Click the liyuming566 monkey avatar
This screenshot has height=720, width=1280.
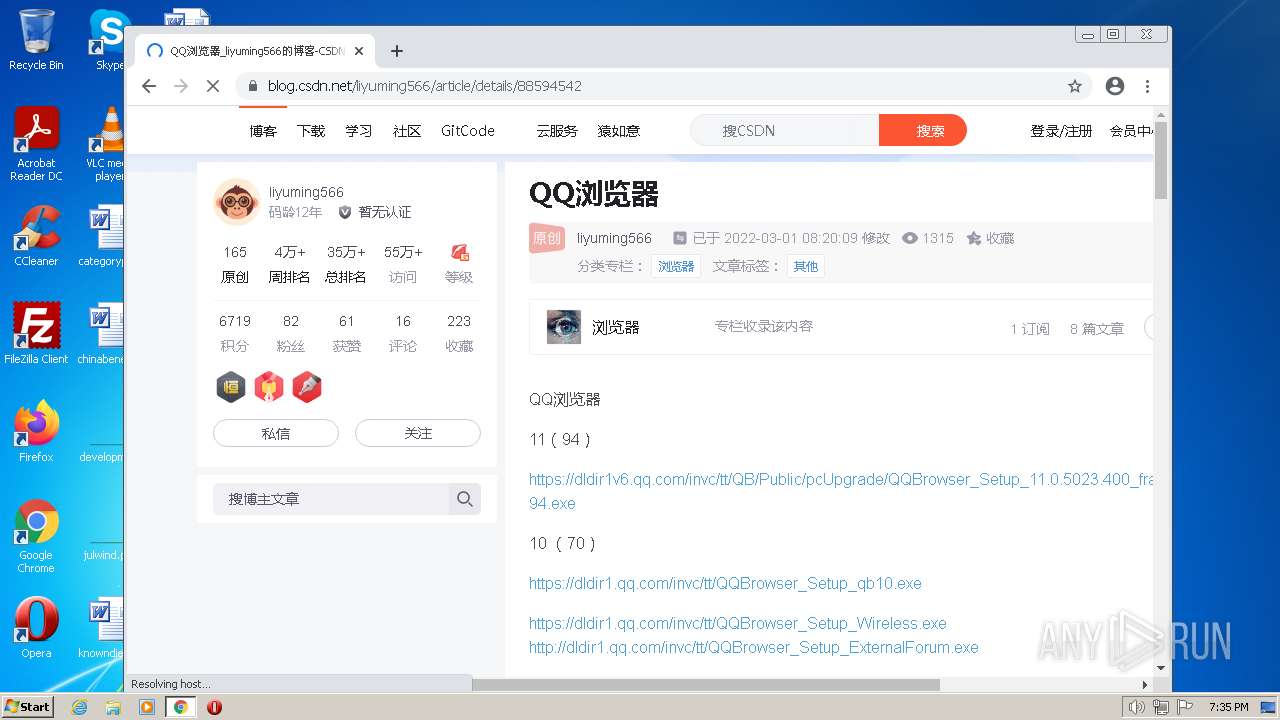point(237,202)
